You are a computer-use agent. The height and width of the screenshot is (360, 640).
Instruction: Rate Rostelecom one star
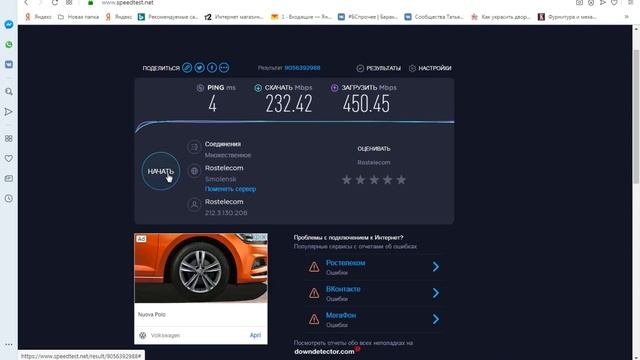point(347,180)
